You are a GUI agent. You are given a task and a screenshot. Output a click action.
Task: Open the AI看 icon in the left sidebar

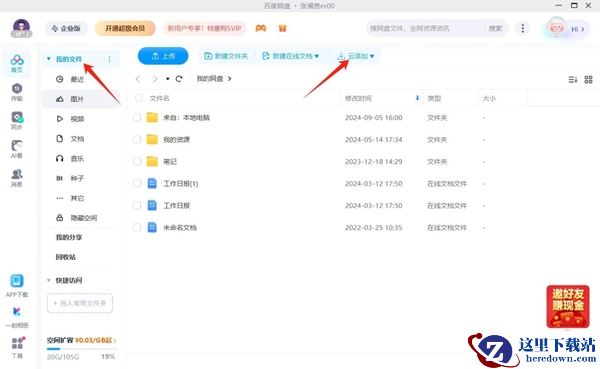[x=17, y=149]
